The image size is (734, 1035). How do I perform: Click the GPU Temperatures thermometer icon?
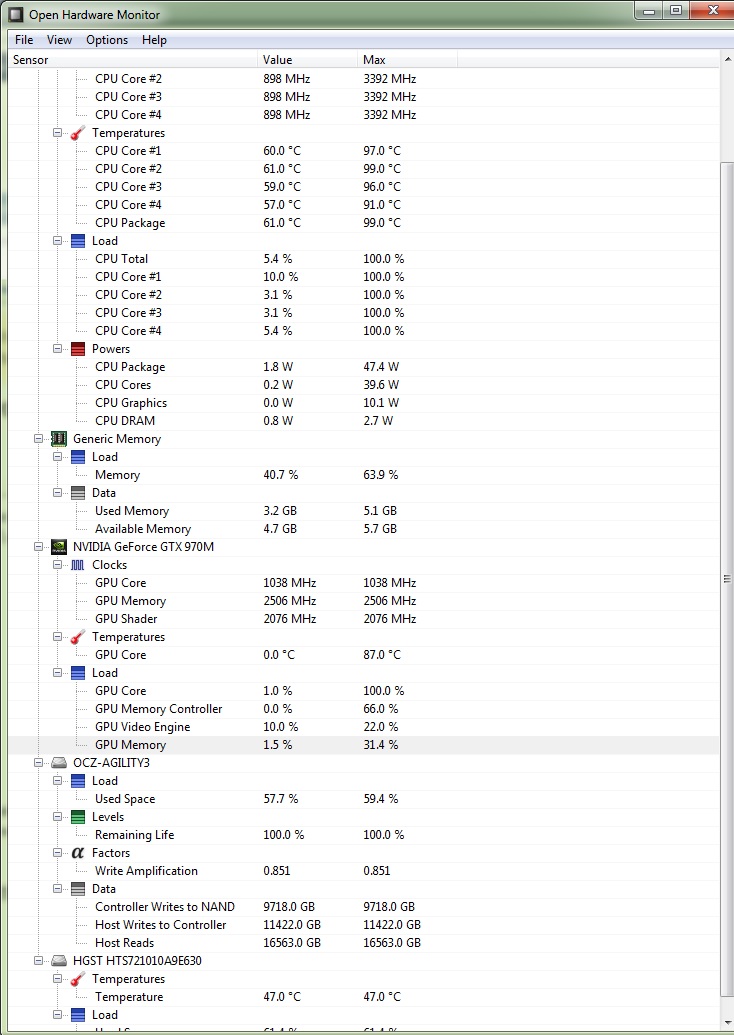78,637
